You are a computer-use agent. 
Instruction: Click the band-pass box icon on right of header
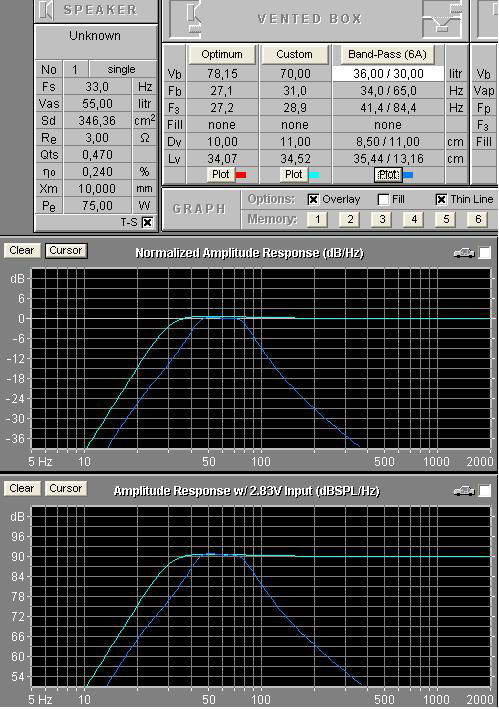coord(443,18)
